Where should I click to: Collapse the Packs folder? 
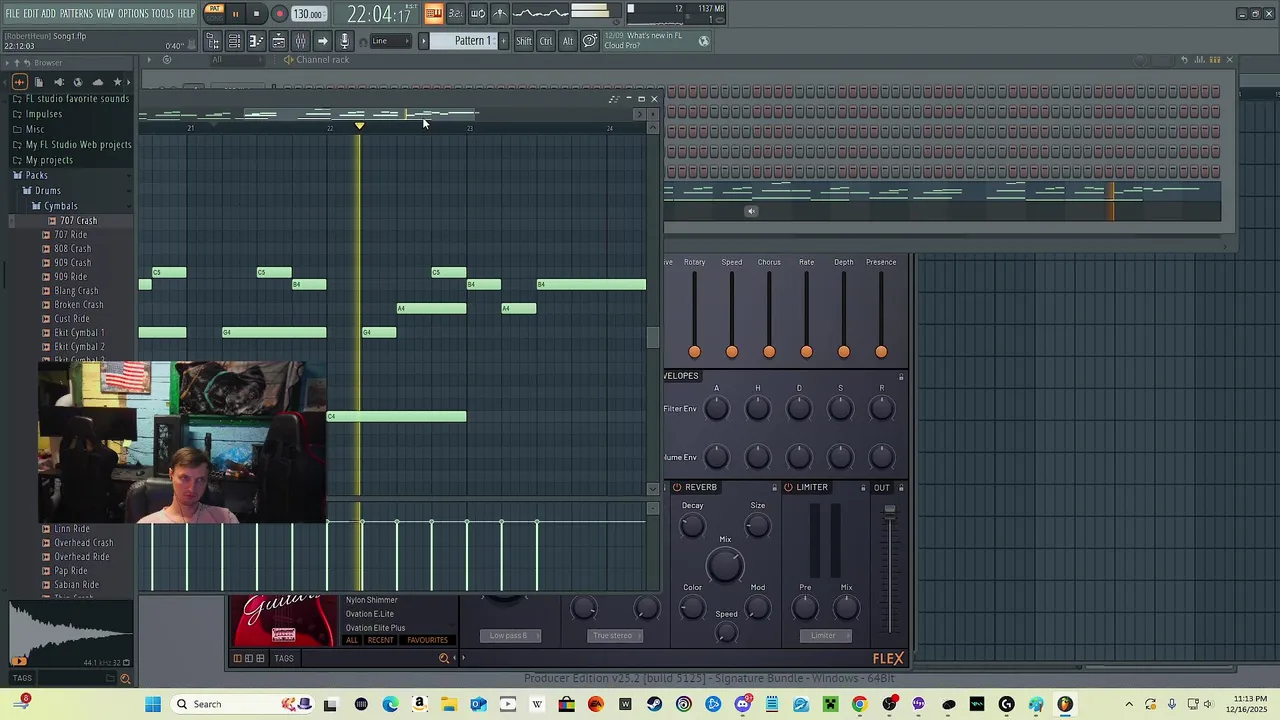(31, 175)
